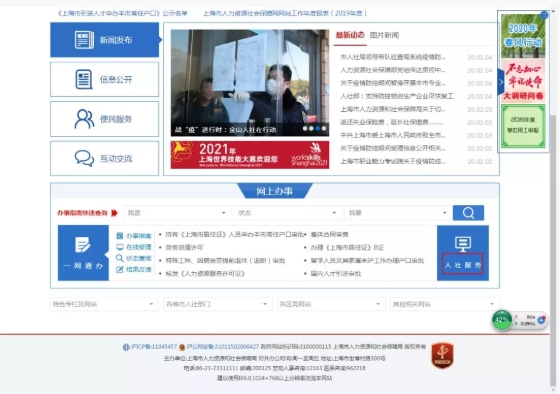Select the last carousel dot indicator
Viewport: 560px width, 394px height.
pos(324,129)
